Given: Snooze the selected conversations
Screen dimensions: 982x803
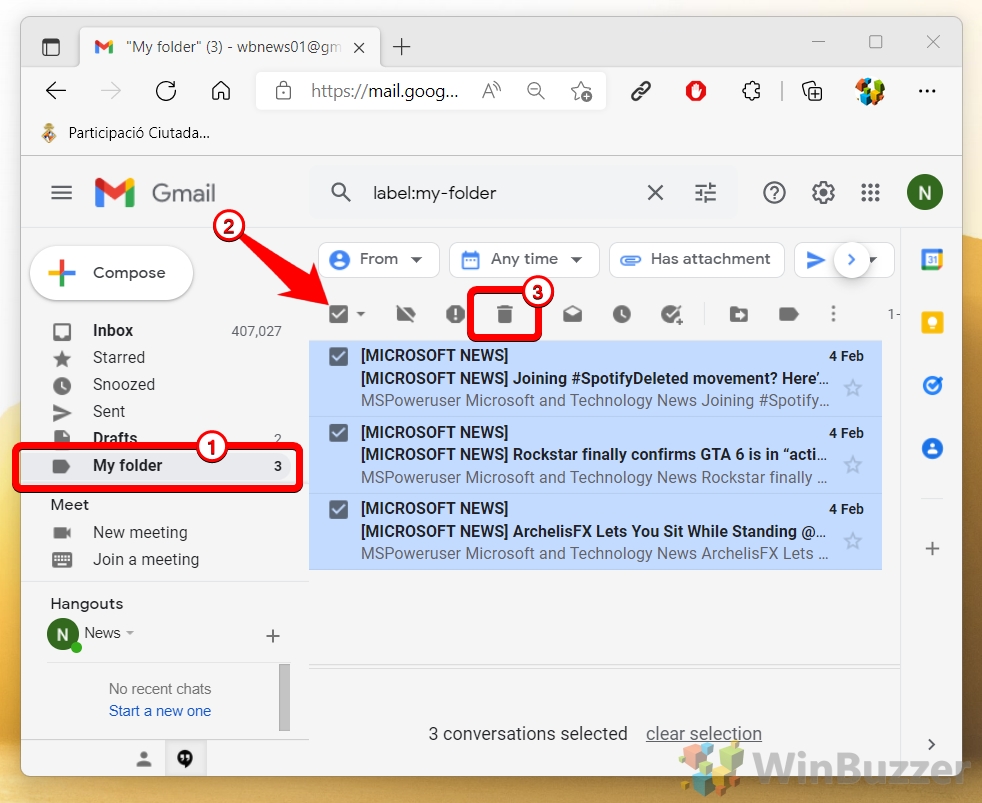Looking at the screenshot, I should [x=622, y=313].
